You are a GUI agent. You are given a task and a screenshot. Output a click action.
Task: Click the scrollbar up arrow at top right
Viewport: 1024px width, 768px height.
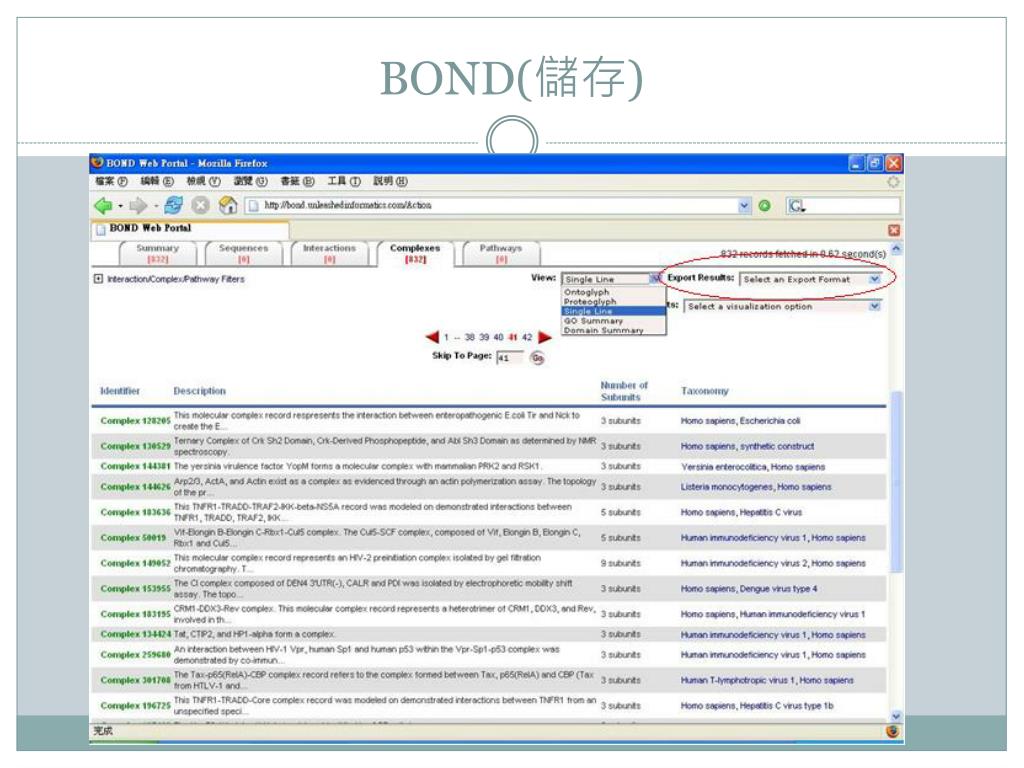click(896, 249)
